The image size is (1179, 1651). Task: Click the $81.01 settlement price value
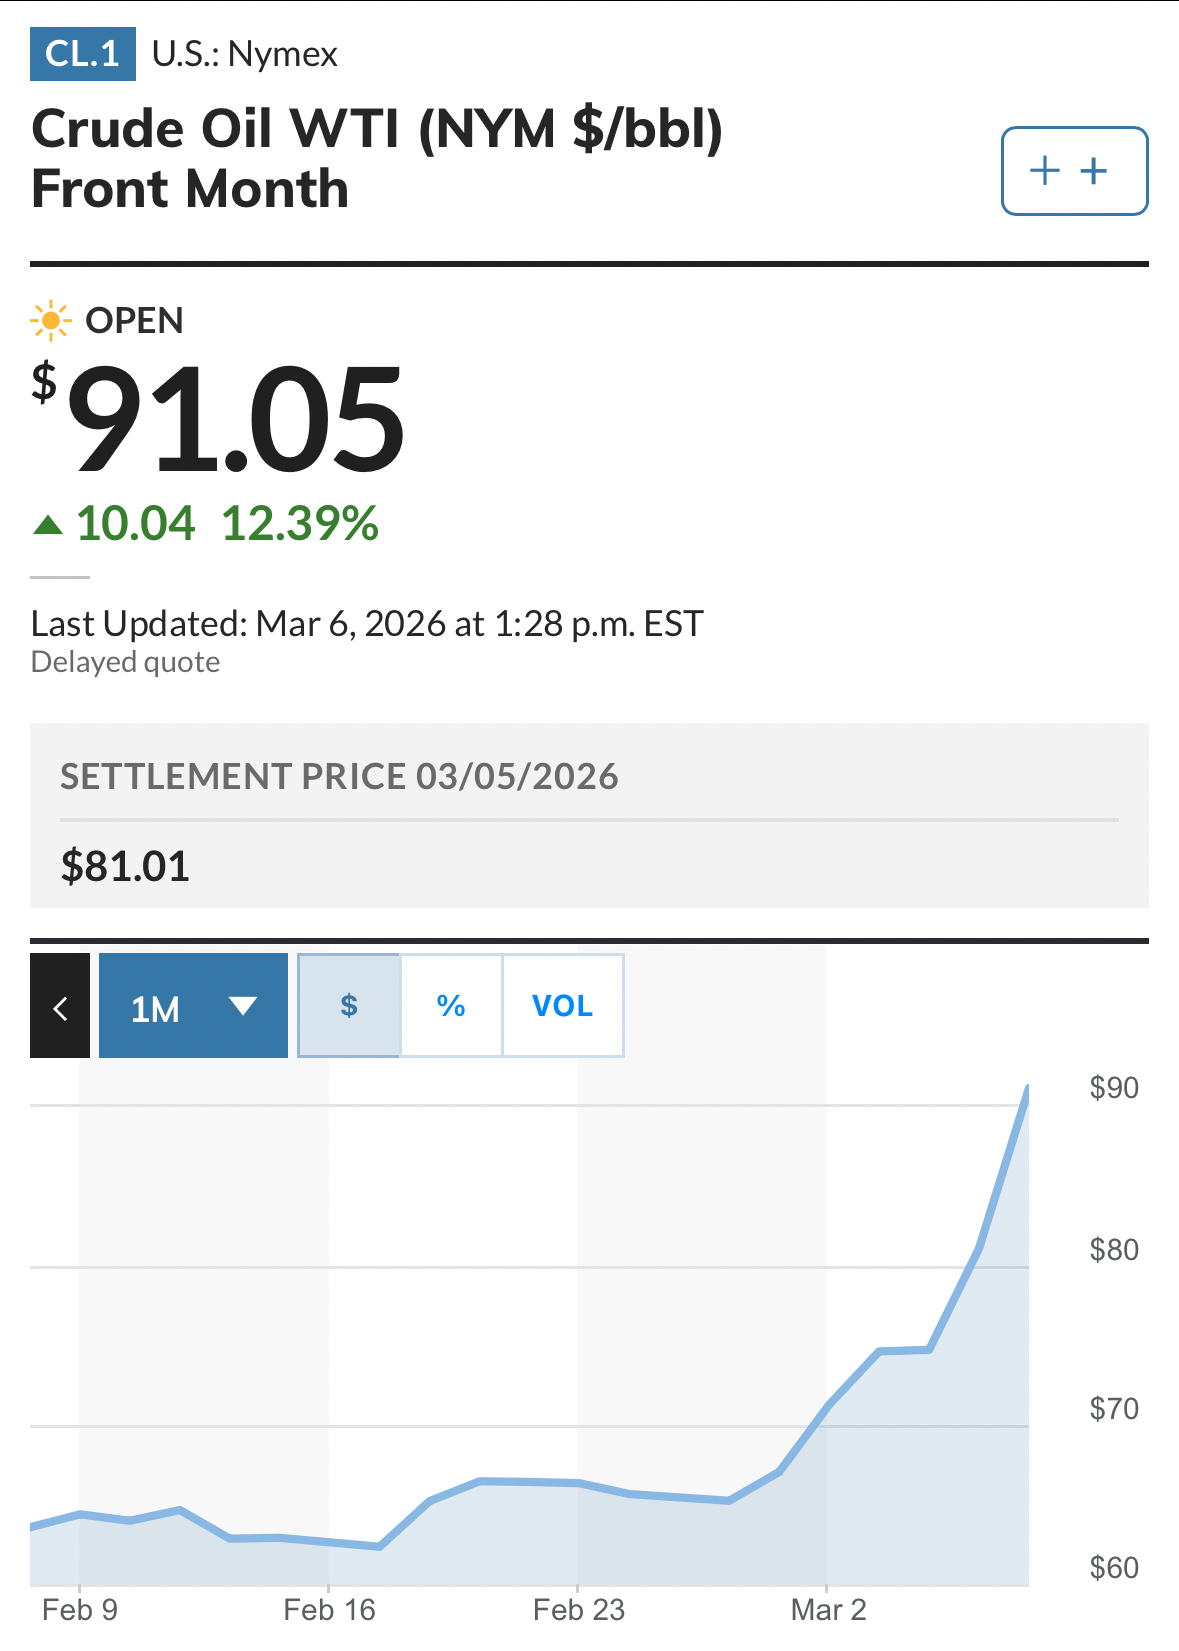[125, 866]
